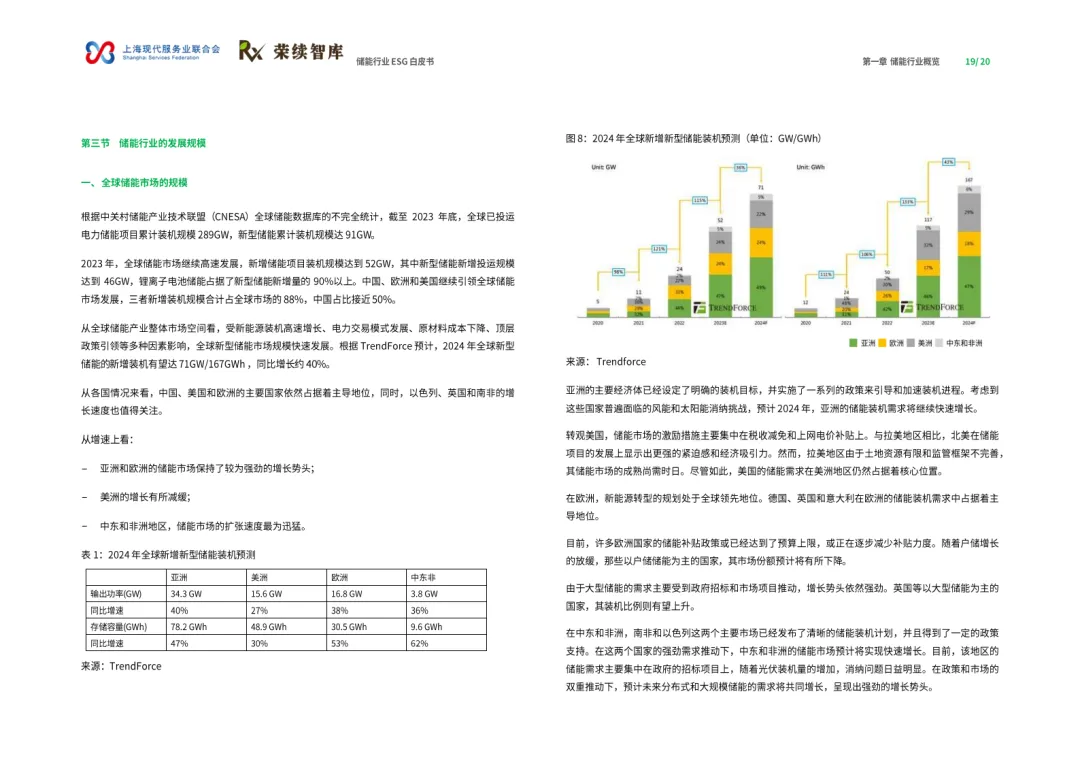
Task: Click the light gray 中东和非洲 legend swatch
Action: 939,343
